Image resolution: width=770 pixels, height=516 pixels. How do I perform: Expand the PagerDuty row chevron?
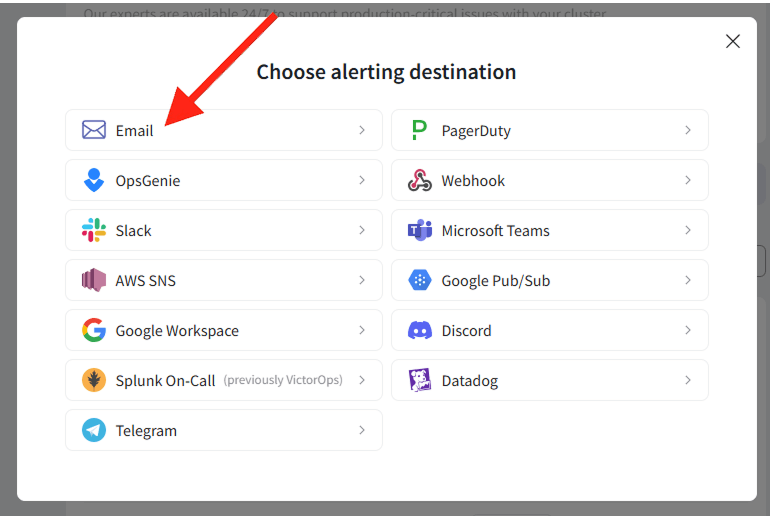coord(688,130)
